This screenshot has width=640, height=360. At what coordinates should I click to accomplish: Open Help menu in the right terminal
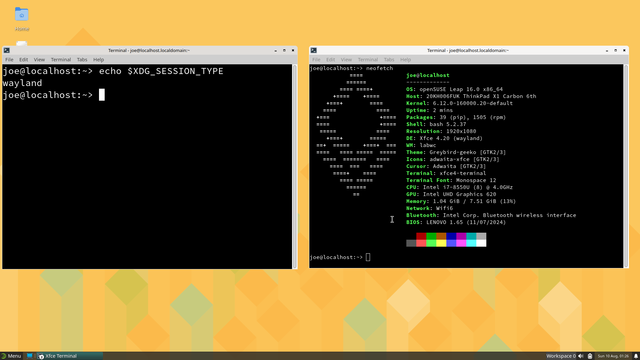[x=405, y=60]
